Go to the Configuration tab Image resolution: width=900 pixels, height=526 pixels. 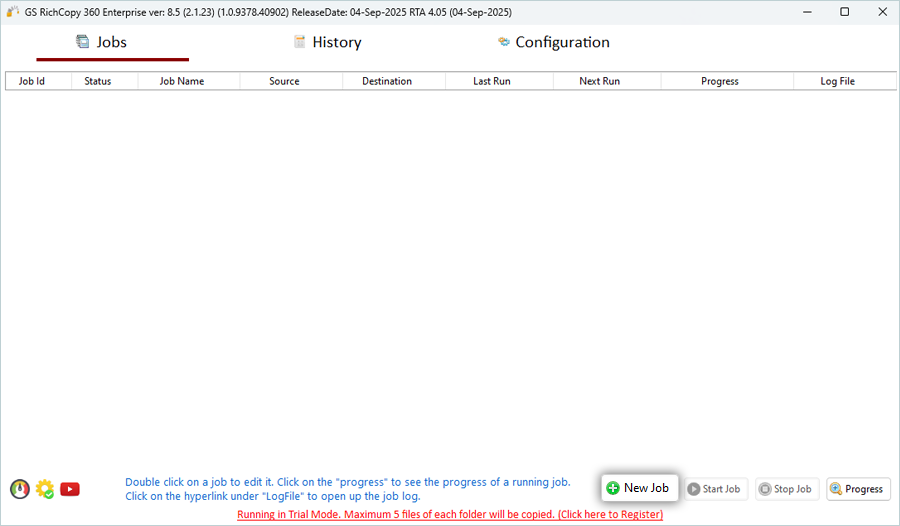(553, 42)
